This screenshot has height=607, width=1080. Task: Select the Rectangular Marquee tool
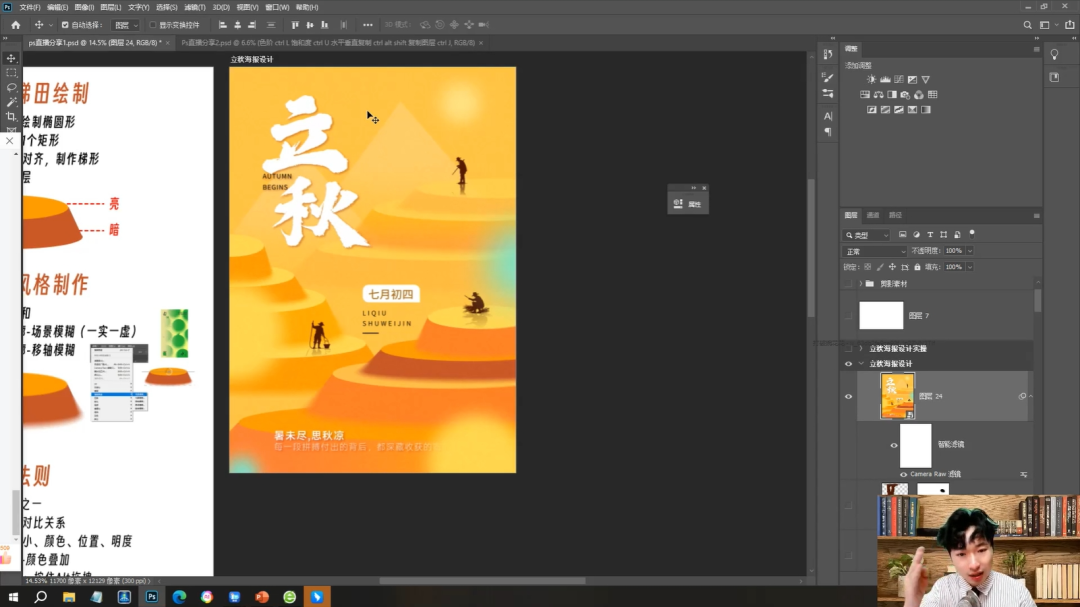(11, 72)
